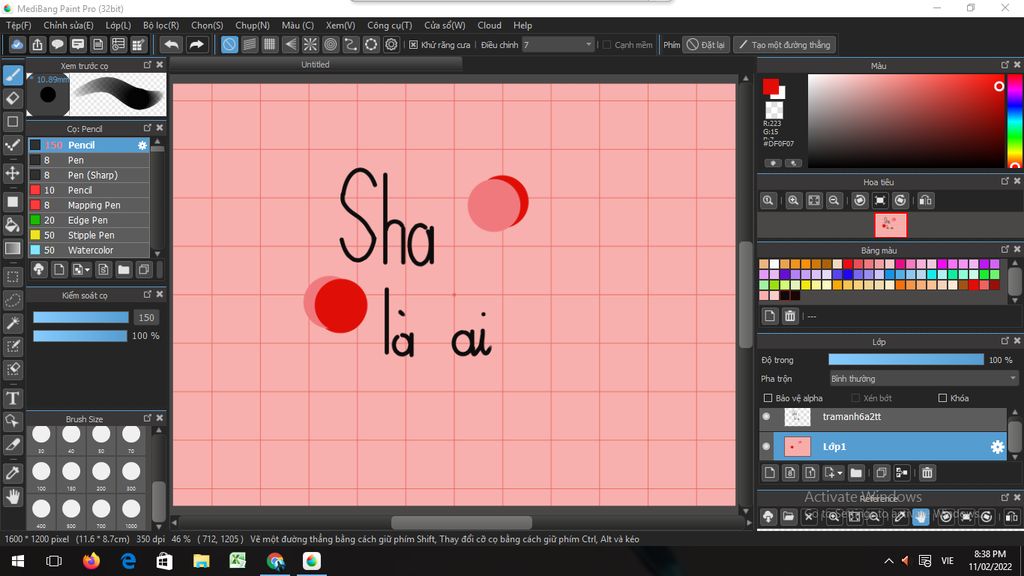Enable Bảo vệ alpha checkbox

768,398
